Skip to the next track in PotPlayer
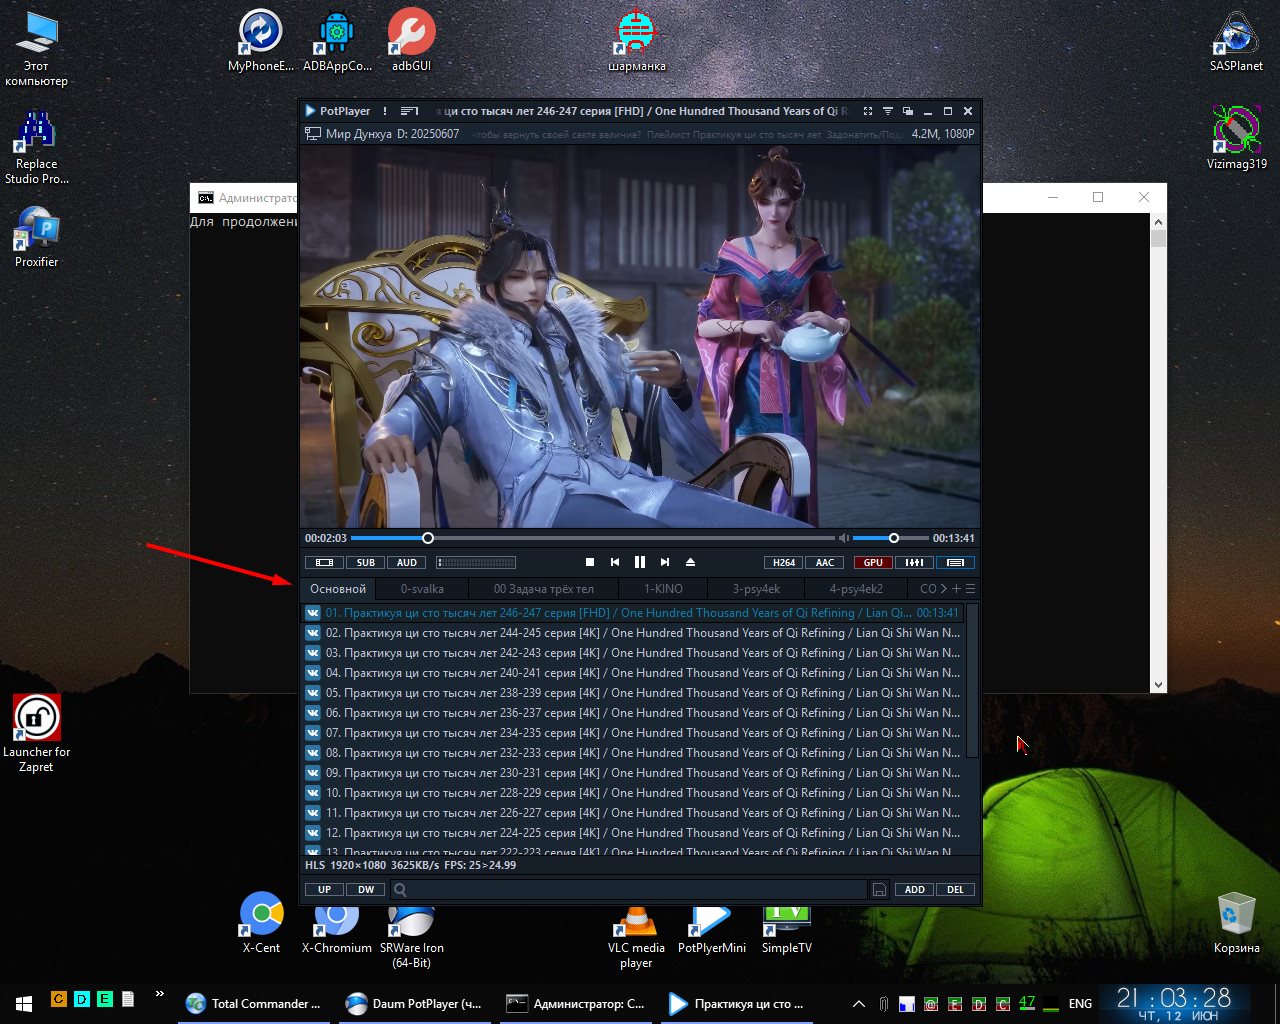Viewport: 1280px width, 1024px height. pyautogui.click(x=665, y=562)
